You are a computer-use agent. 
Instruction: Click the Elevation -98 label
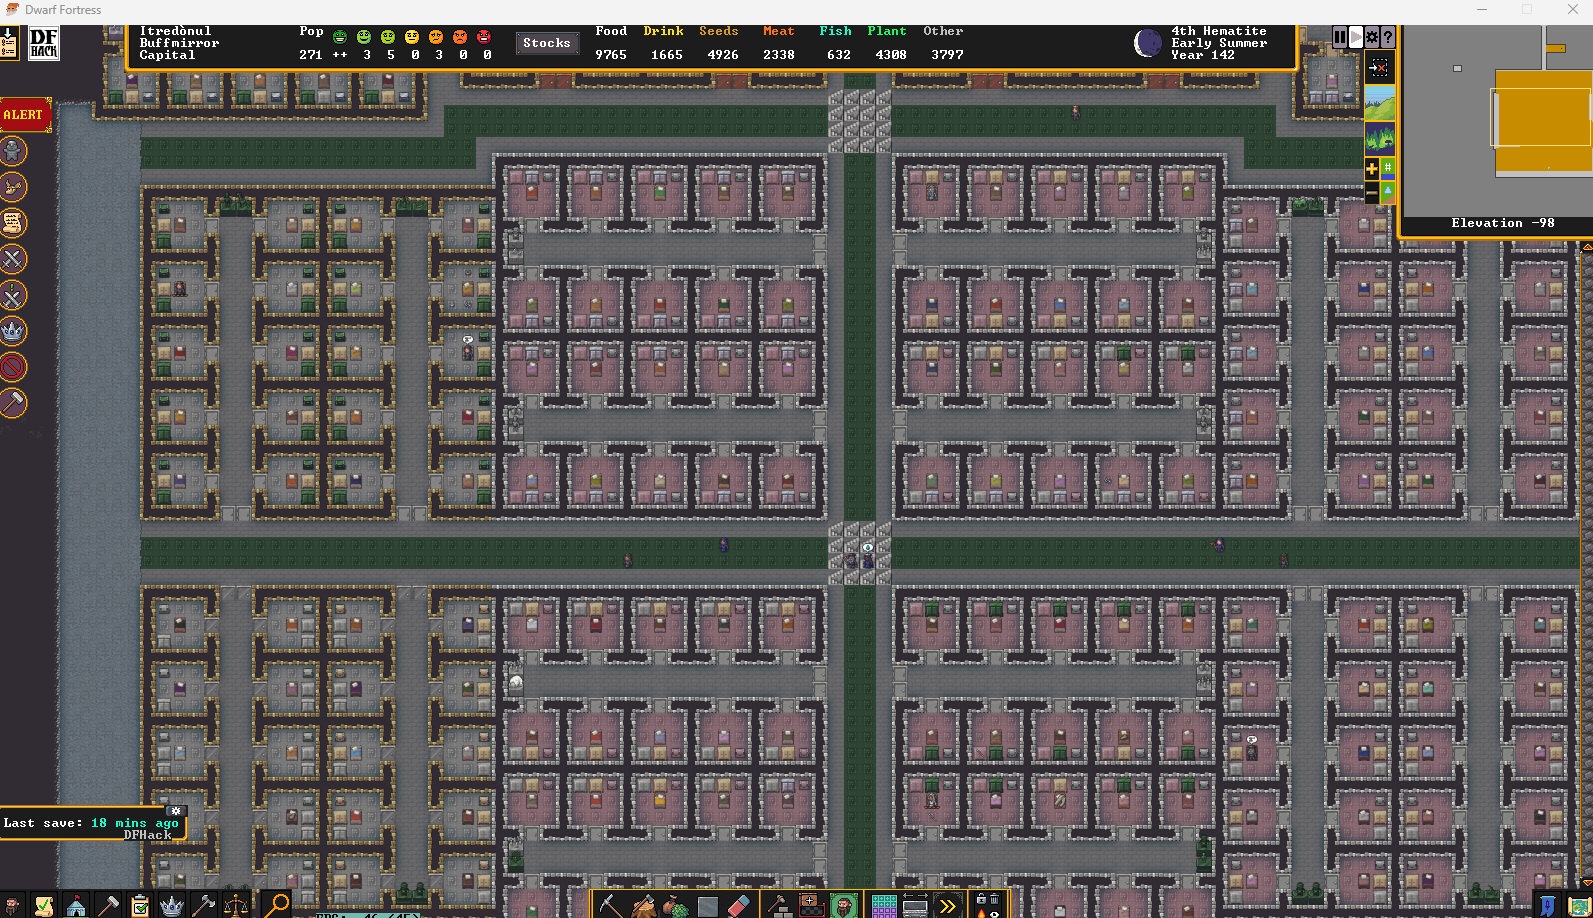click(1503, 223)
